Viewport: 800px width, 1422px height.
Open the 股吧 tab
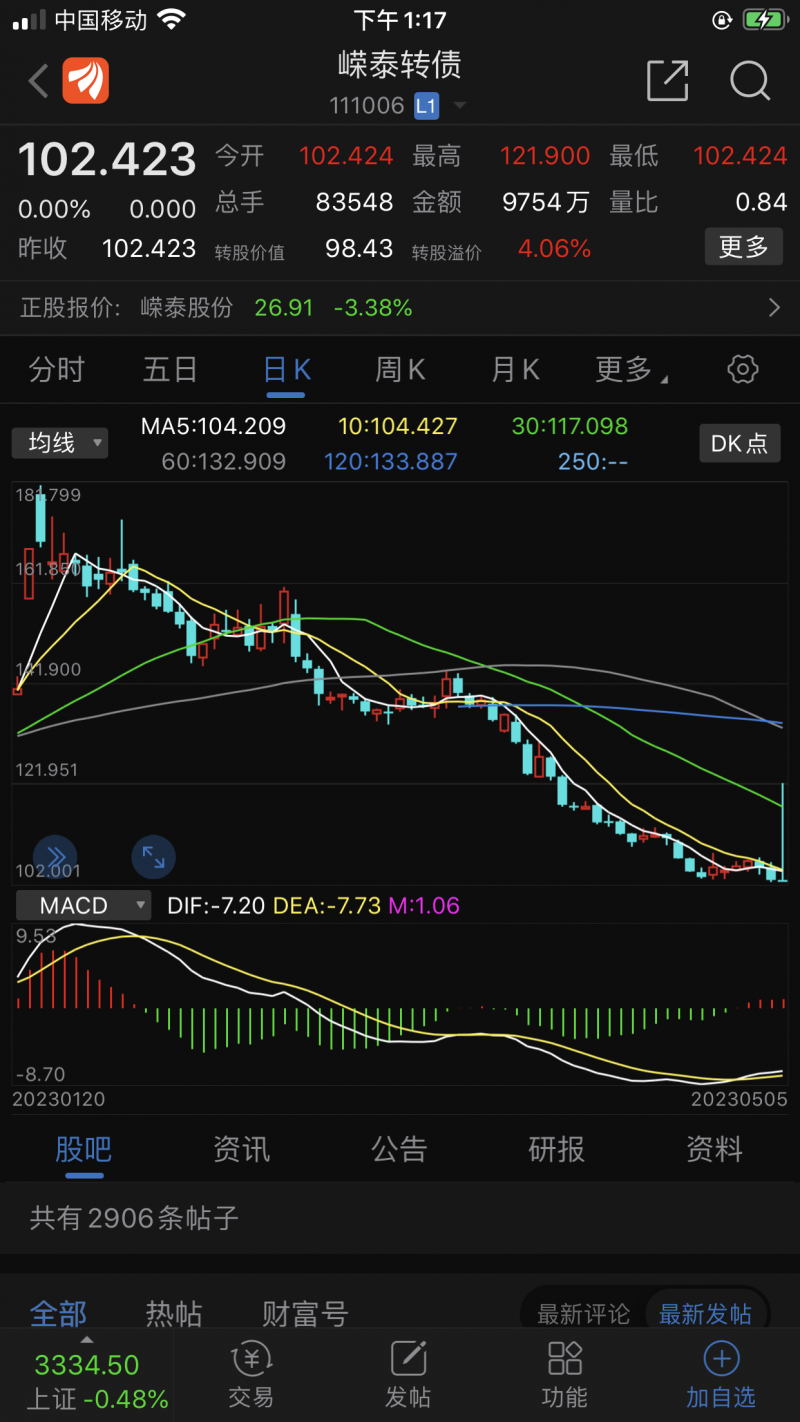pos(84,1150)
